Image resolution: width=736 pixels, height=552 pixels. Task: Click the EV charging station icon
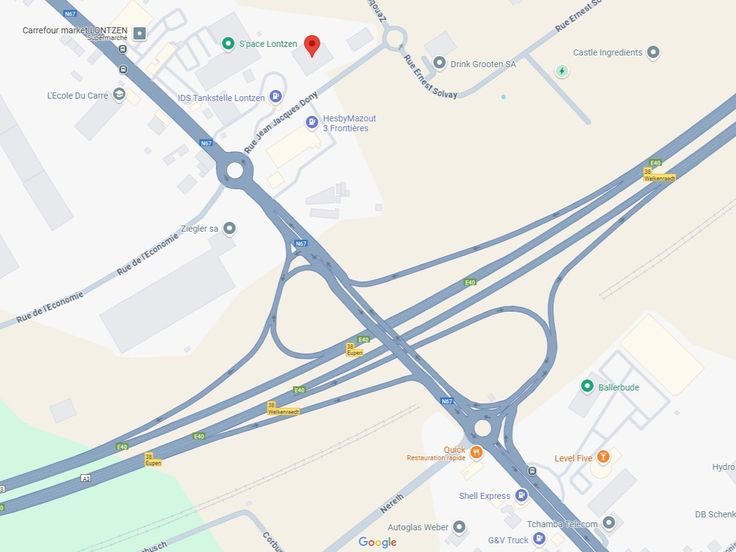coord(562,71)
